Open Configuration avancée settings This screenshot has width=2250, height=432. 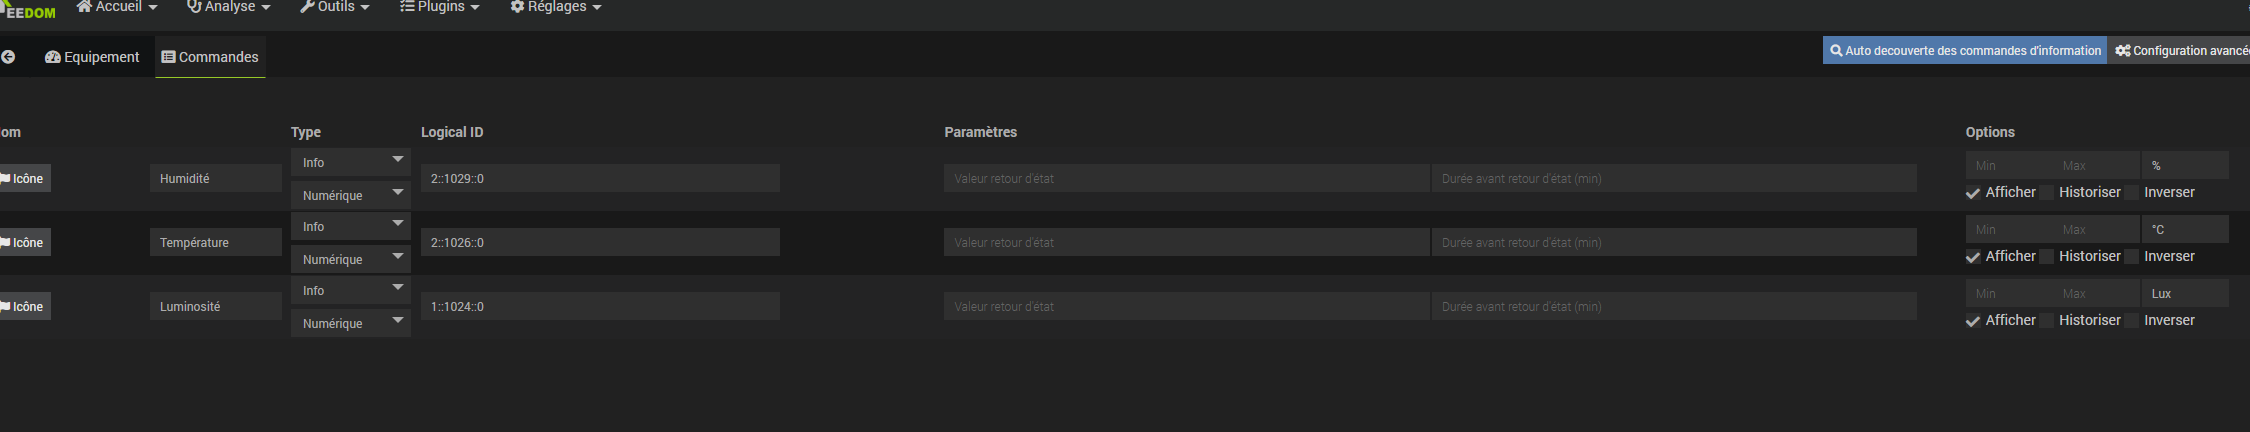point(2182,51)
